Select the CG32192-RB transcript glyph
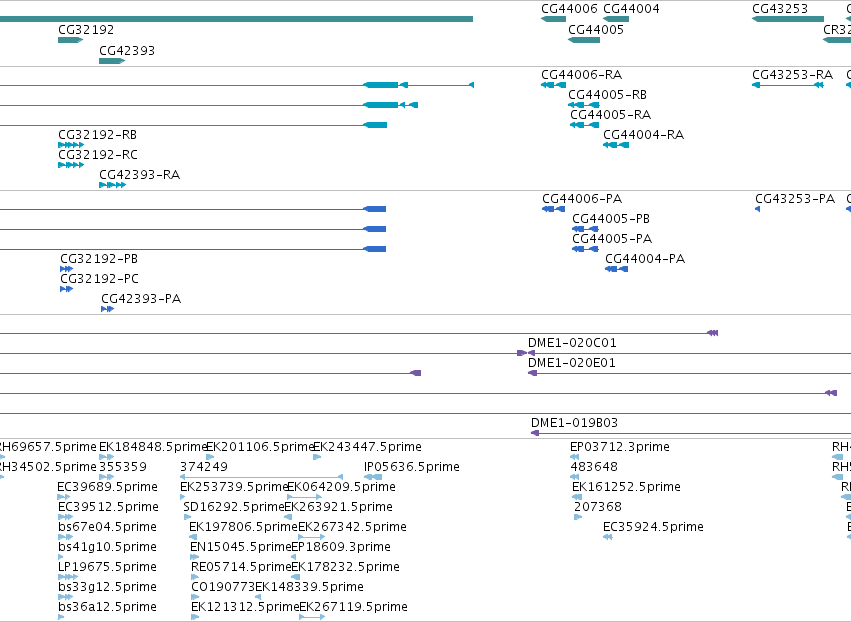Image resolution: width=851 pixels, height=622 pixels. click(x=71, y=145)
